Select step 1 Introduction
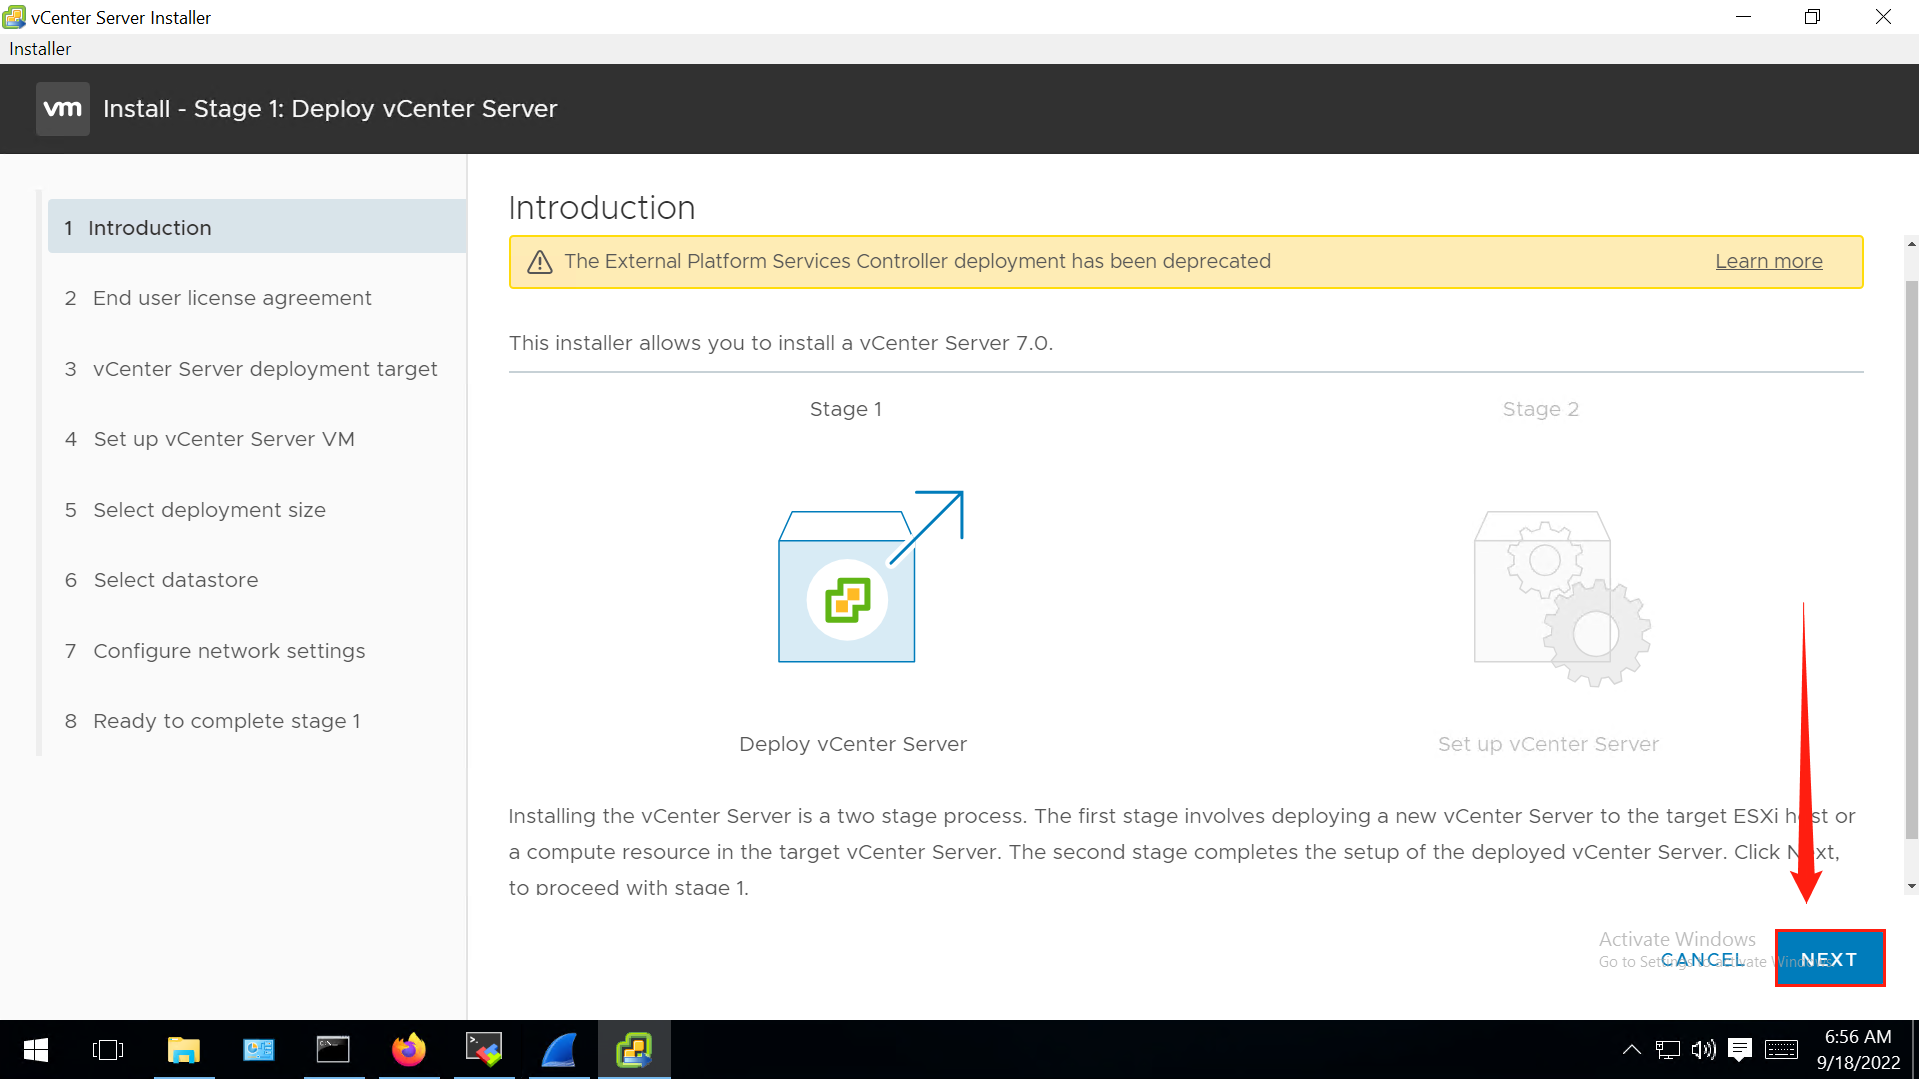Viewport: 1919px width, 1079px height. pyautogui.click(x=257, y=228)
